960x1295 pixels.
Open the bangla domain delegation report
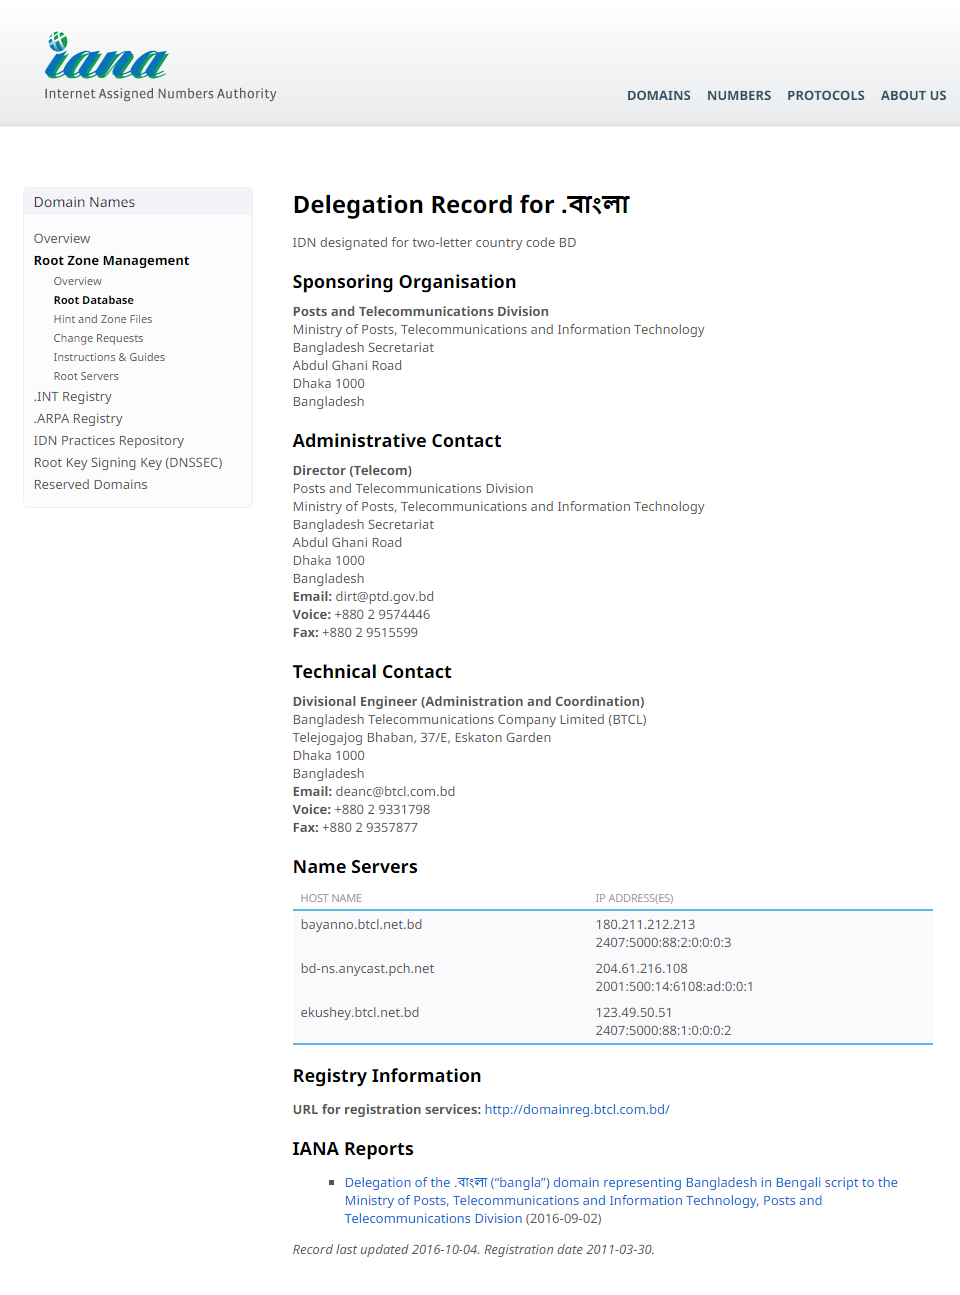(x=620, y=1183)
